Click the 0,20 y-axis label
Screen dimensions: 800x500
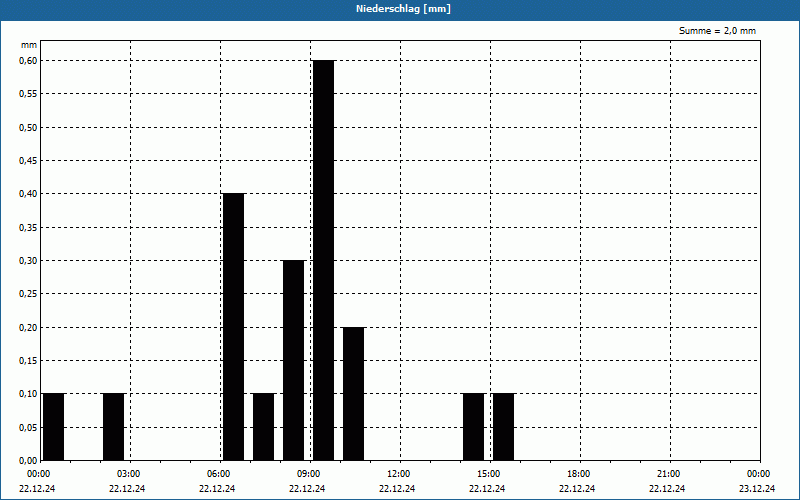28,328
